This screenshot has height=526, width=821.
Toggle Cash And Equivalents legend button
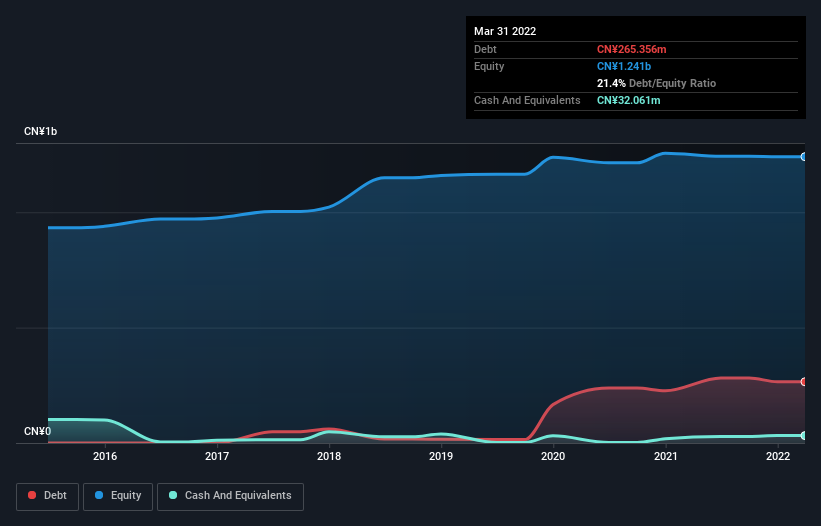(x=230, y=496)
